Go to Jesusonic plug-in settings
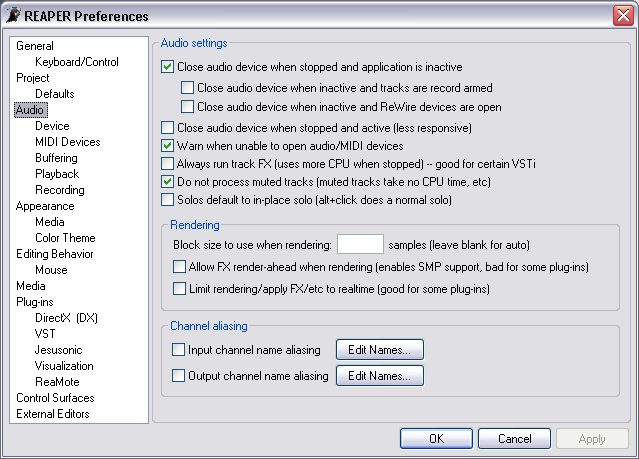 [59, 350]
